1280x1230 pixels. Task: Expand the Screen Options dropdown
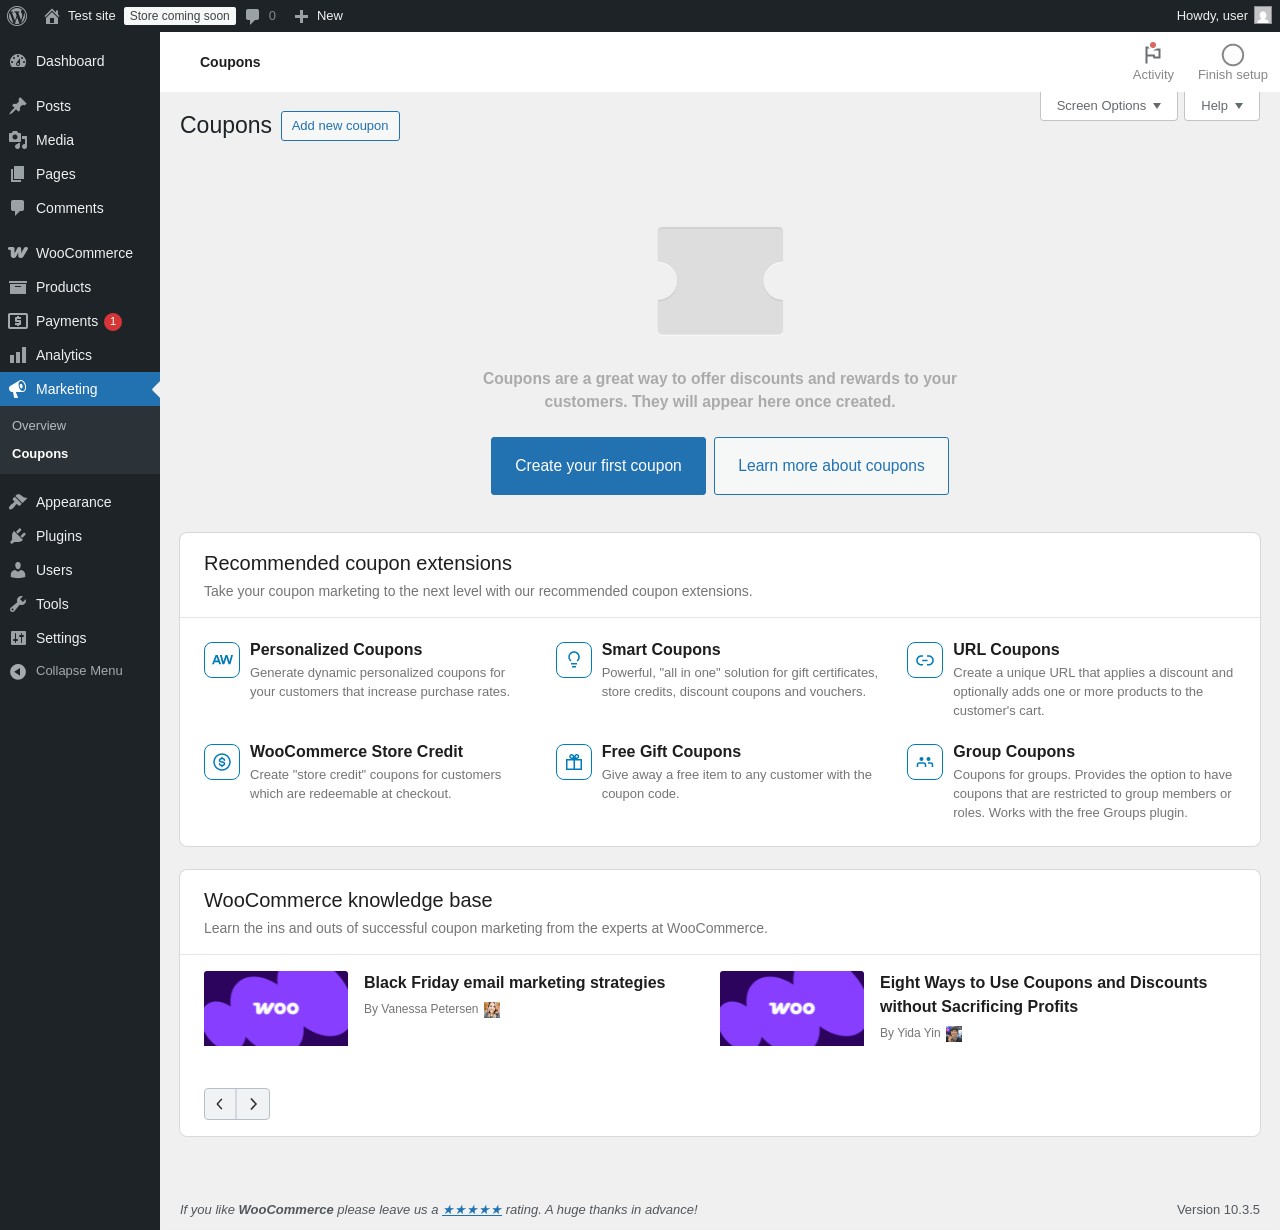point(1109,106)
